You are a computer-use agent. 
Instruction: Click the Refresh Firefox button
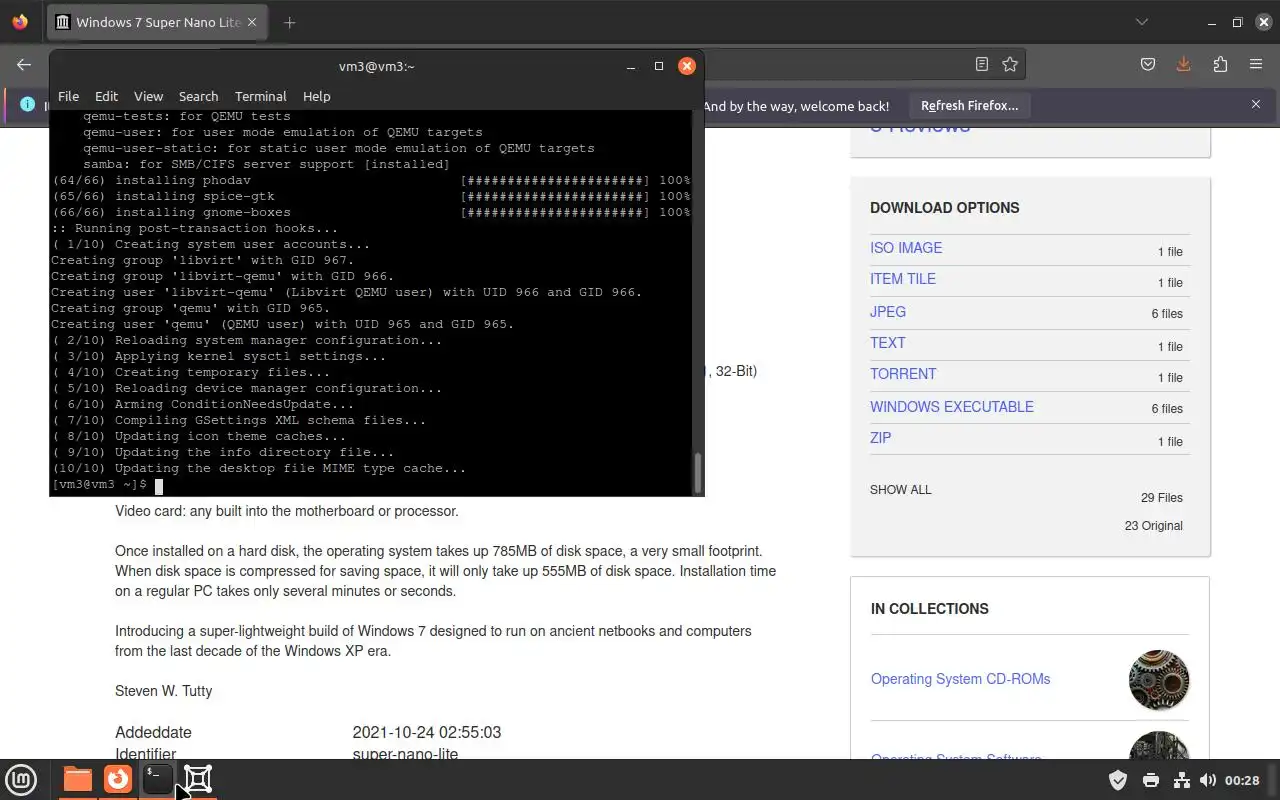969,105
